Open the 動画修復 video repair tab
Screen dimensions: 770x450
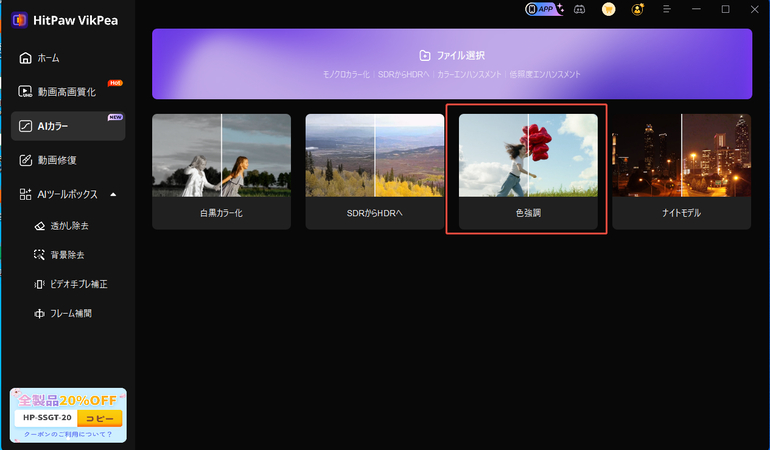click(x=57, y=159)
